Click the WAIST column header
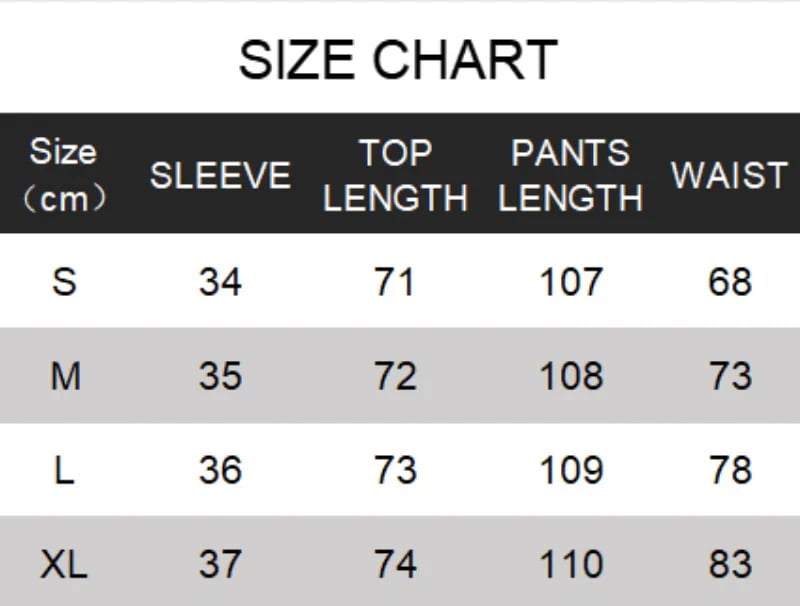The image size is (800, 606). coord(730,175)
